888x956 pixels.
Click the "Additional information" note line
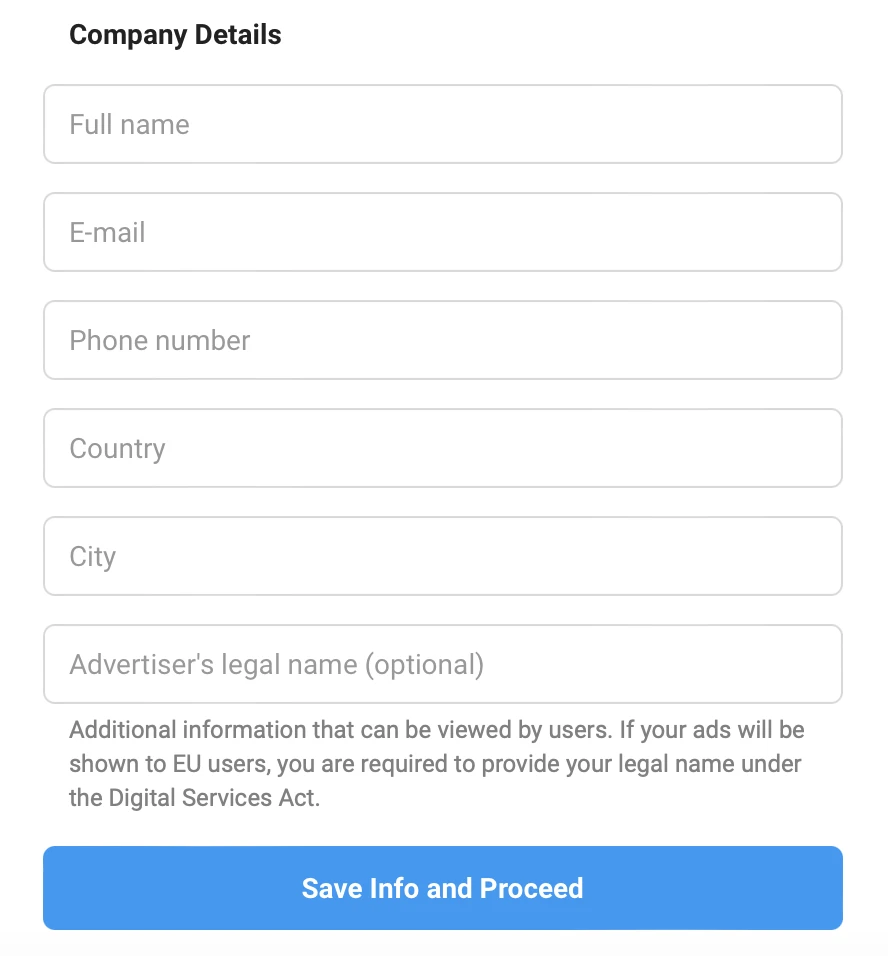(x=437, y=730)
